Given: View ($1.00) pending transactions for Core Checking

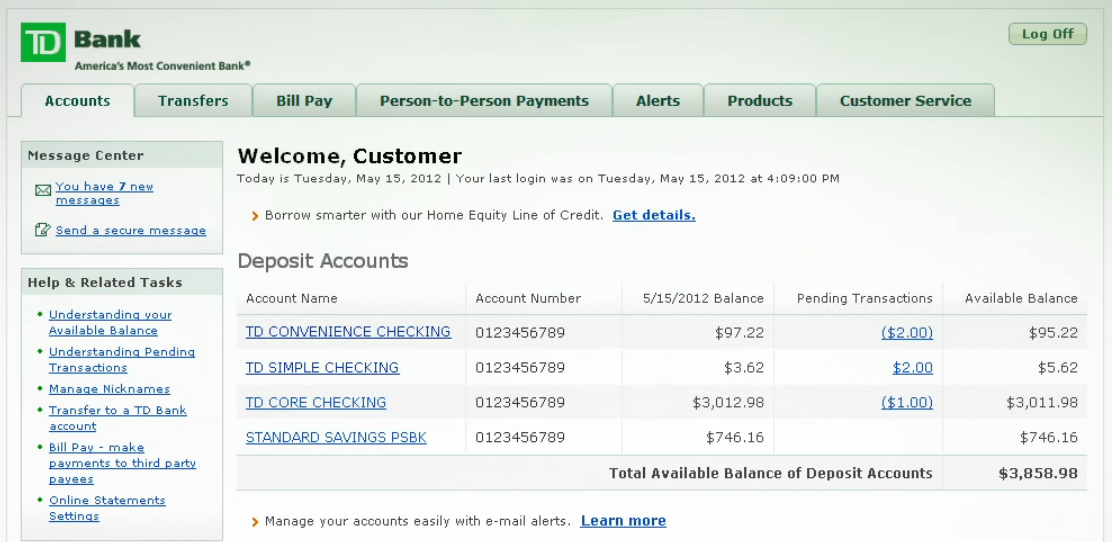Looking at the screenshot, I should coord(907,402).
